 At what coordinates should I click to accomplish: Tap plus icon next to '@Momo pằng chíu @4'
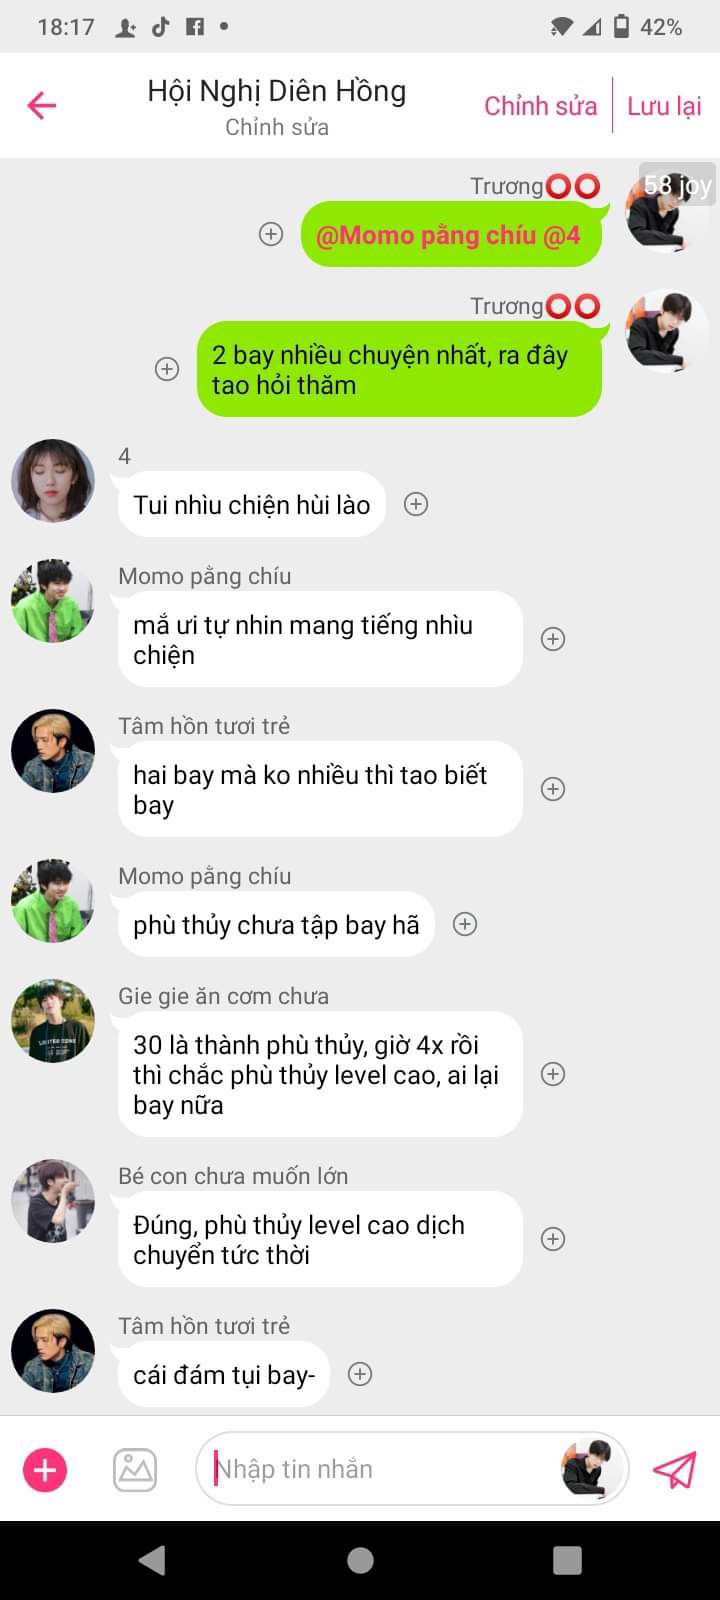point(271,234)
